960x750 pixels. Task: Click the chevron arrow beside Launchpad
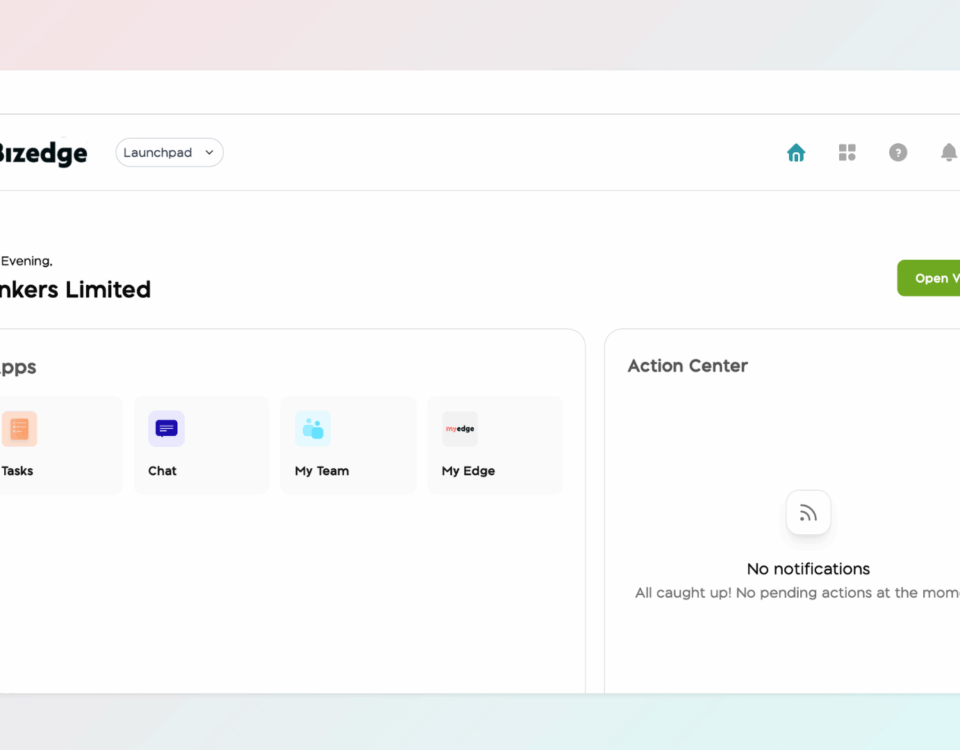coord(209,153)
